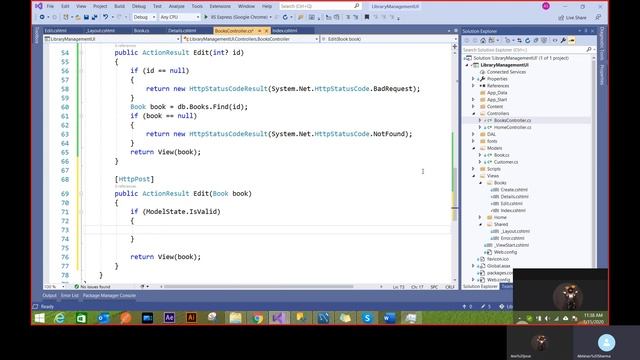Open the Package Manager Console tab
This screenshot has width=640, height=360.
point(109,296)
